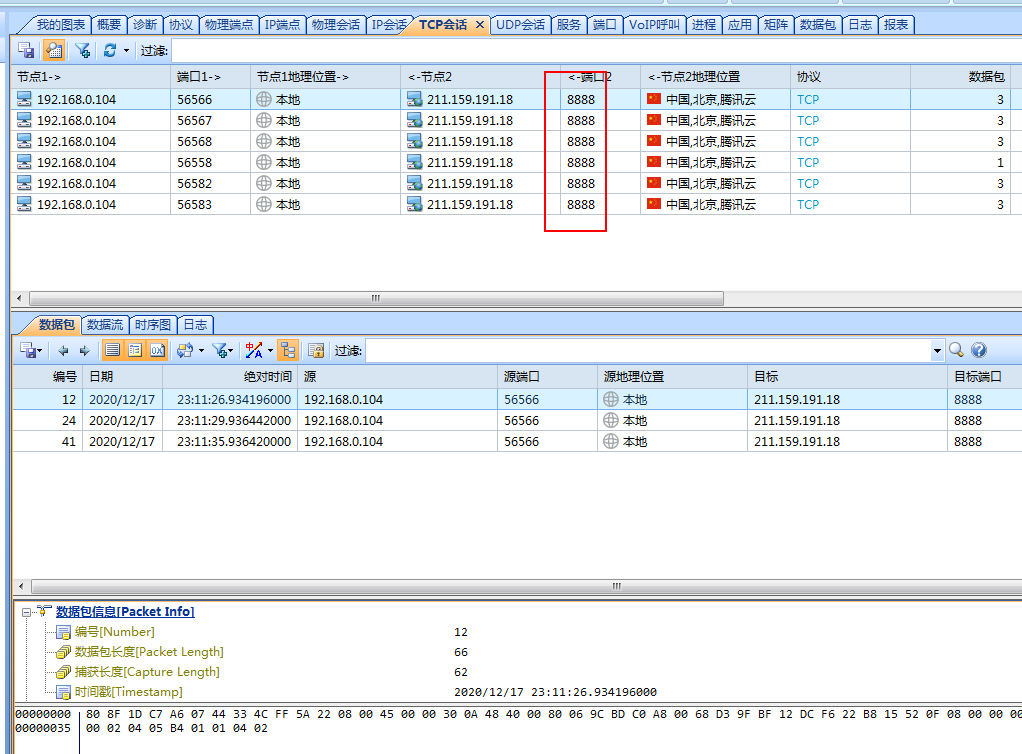The height and width of the screenshot is (754, 1022).
Task: Click the next packet right arrow icon
Action: (85, 351)
